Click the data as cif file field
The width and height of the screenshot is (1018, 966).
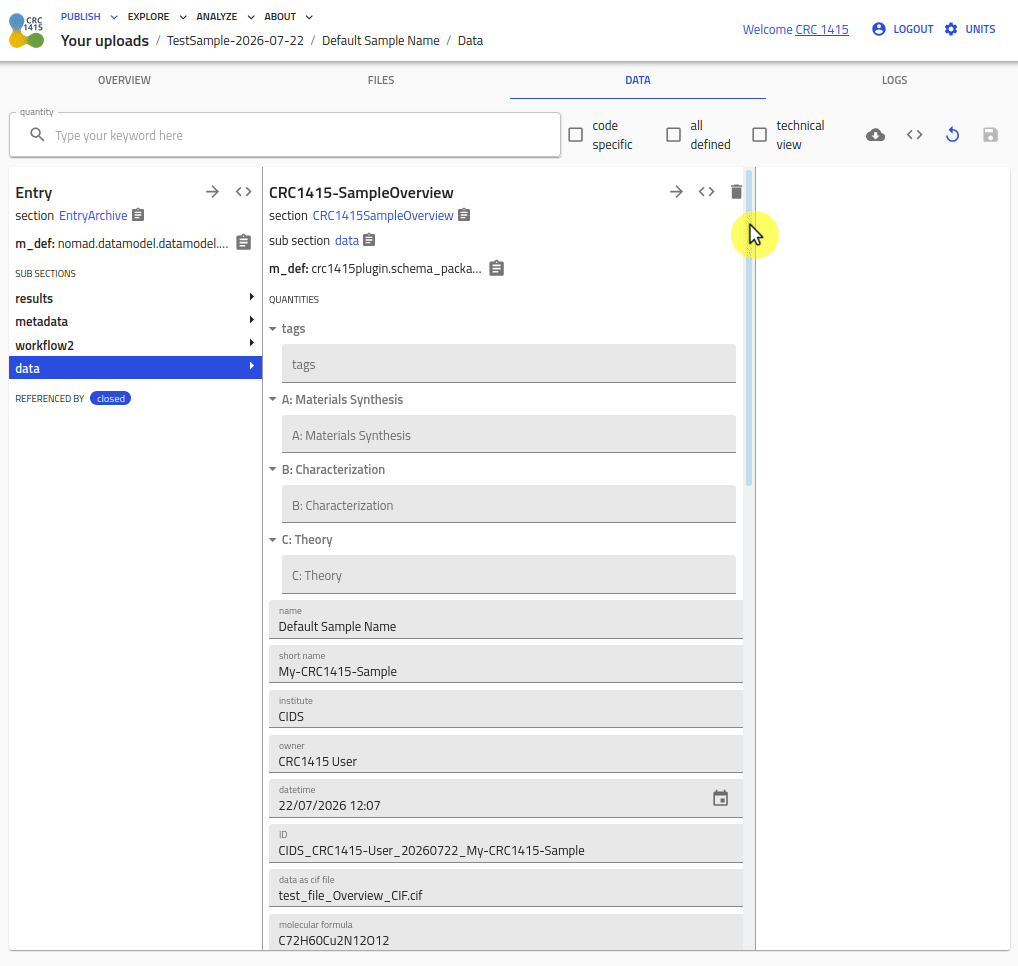point(506,888)
